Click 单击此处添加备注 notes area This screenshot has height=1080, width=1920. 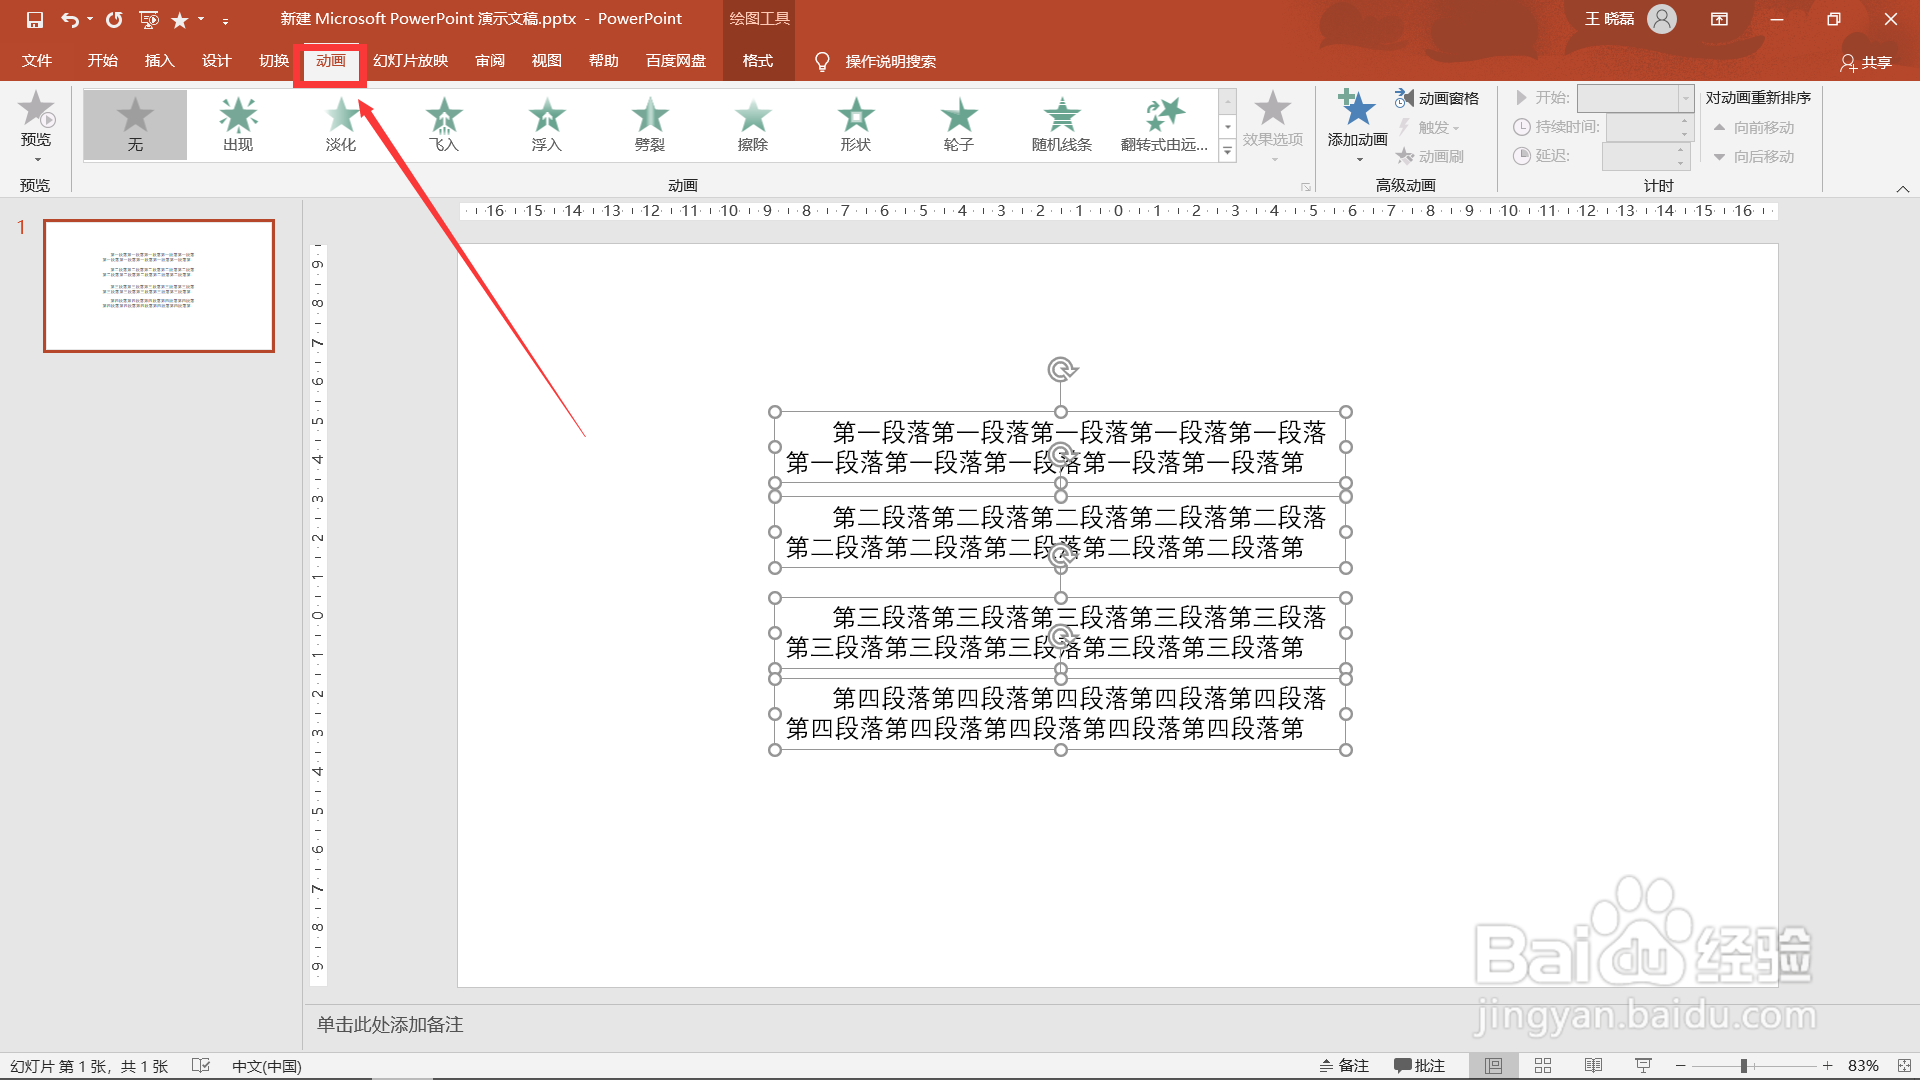click(x=390, y=1024)
